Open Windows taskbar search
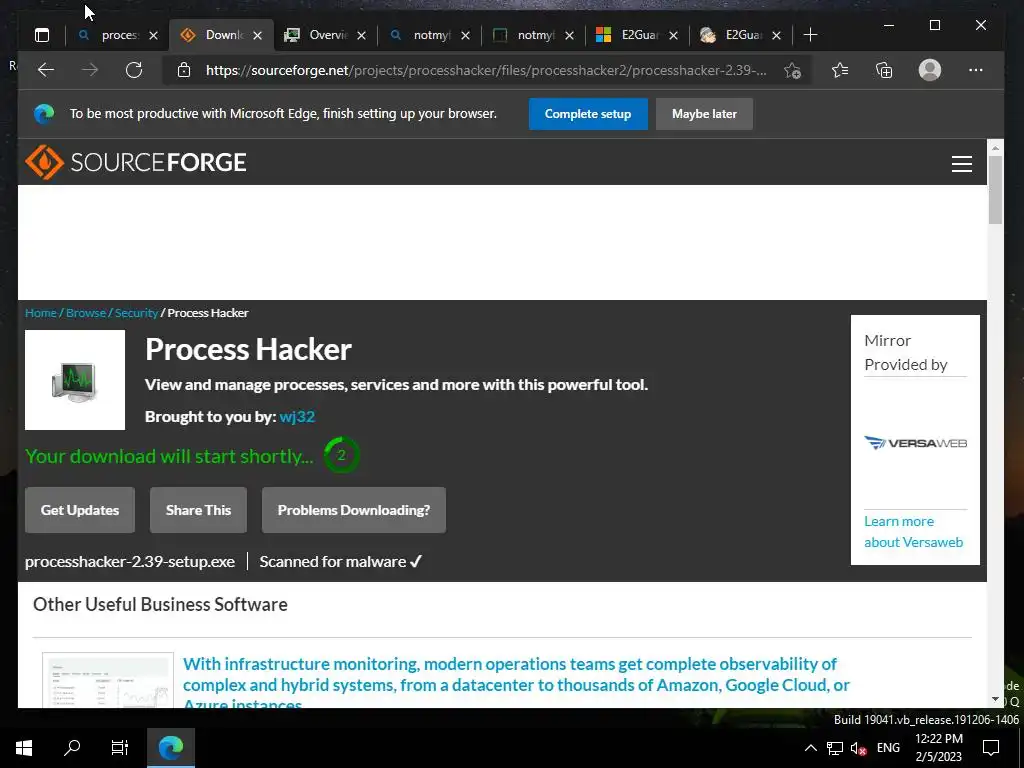Image resolution: width=1024 pixels, height=768 pixels. [72, 748]
